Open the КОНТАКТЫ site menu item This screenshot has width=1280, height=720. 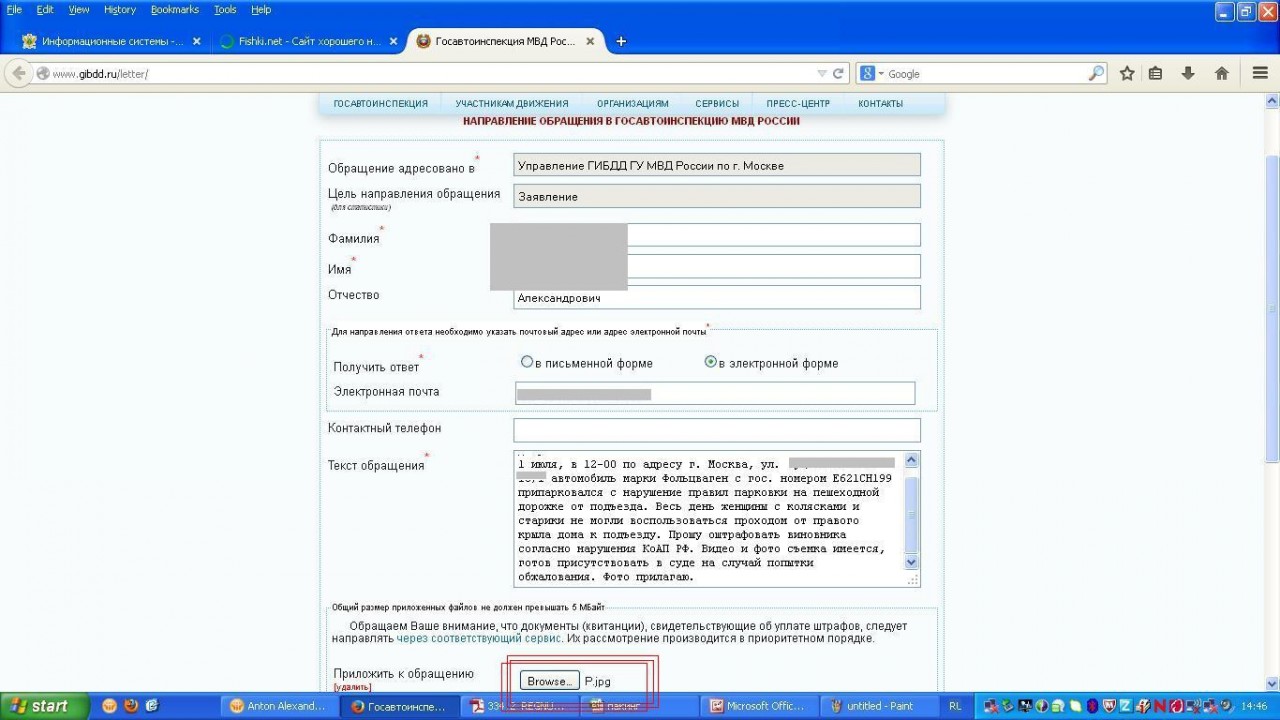pos(880,103)
